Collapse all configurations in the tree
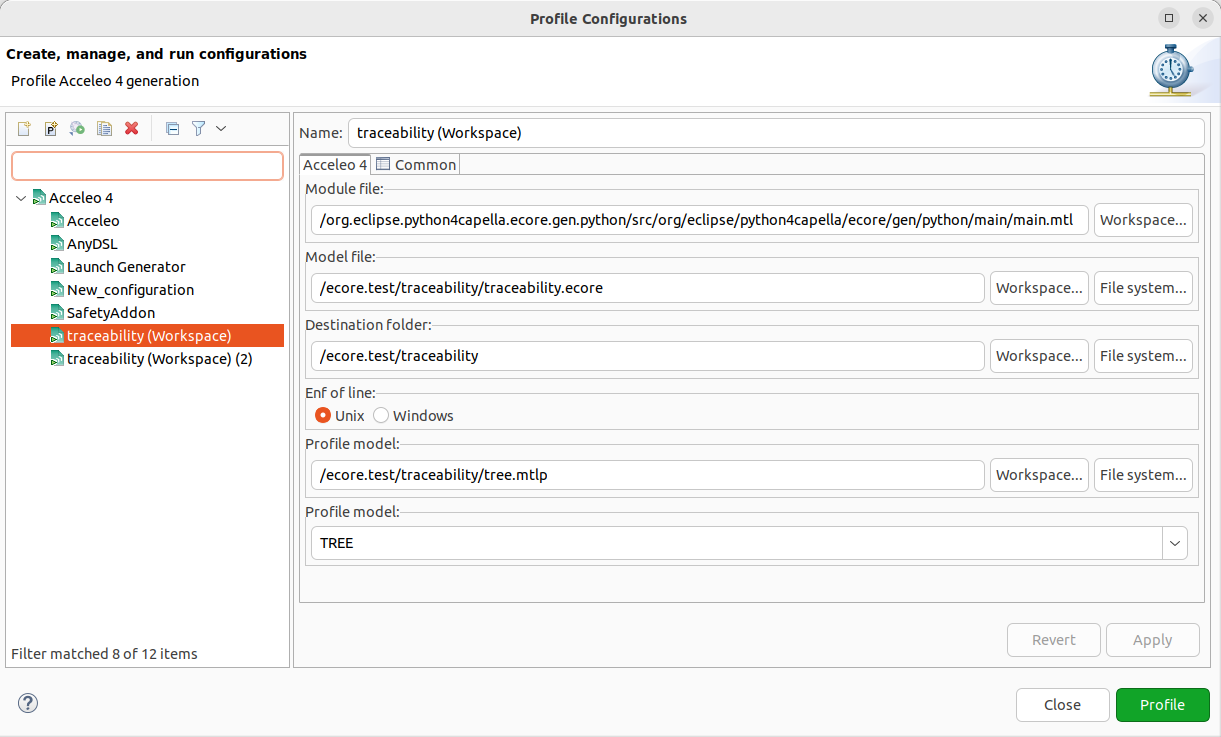 coord(172,128)
